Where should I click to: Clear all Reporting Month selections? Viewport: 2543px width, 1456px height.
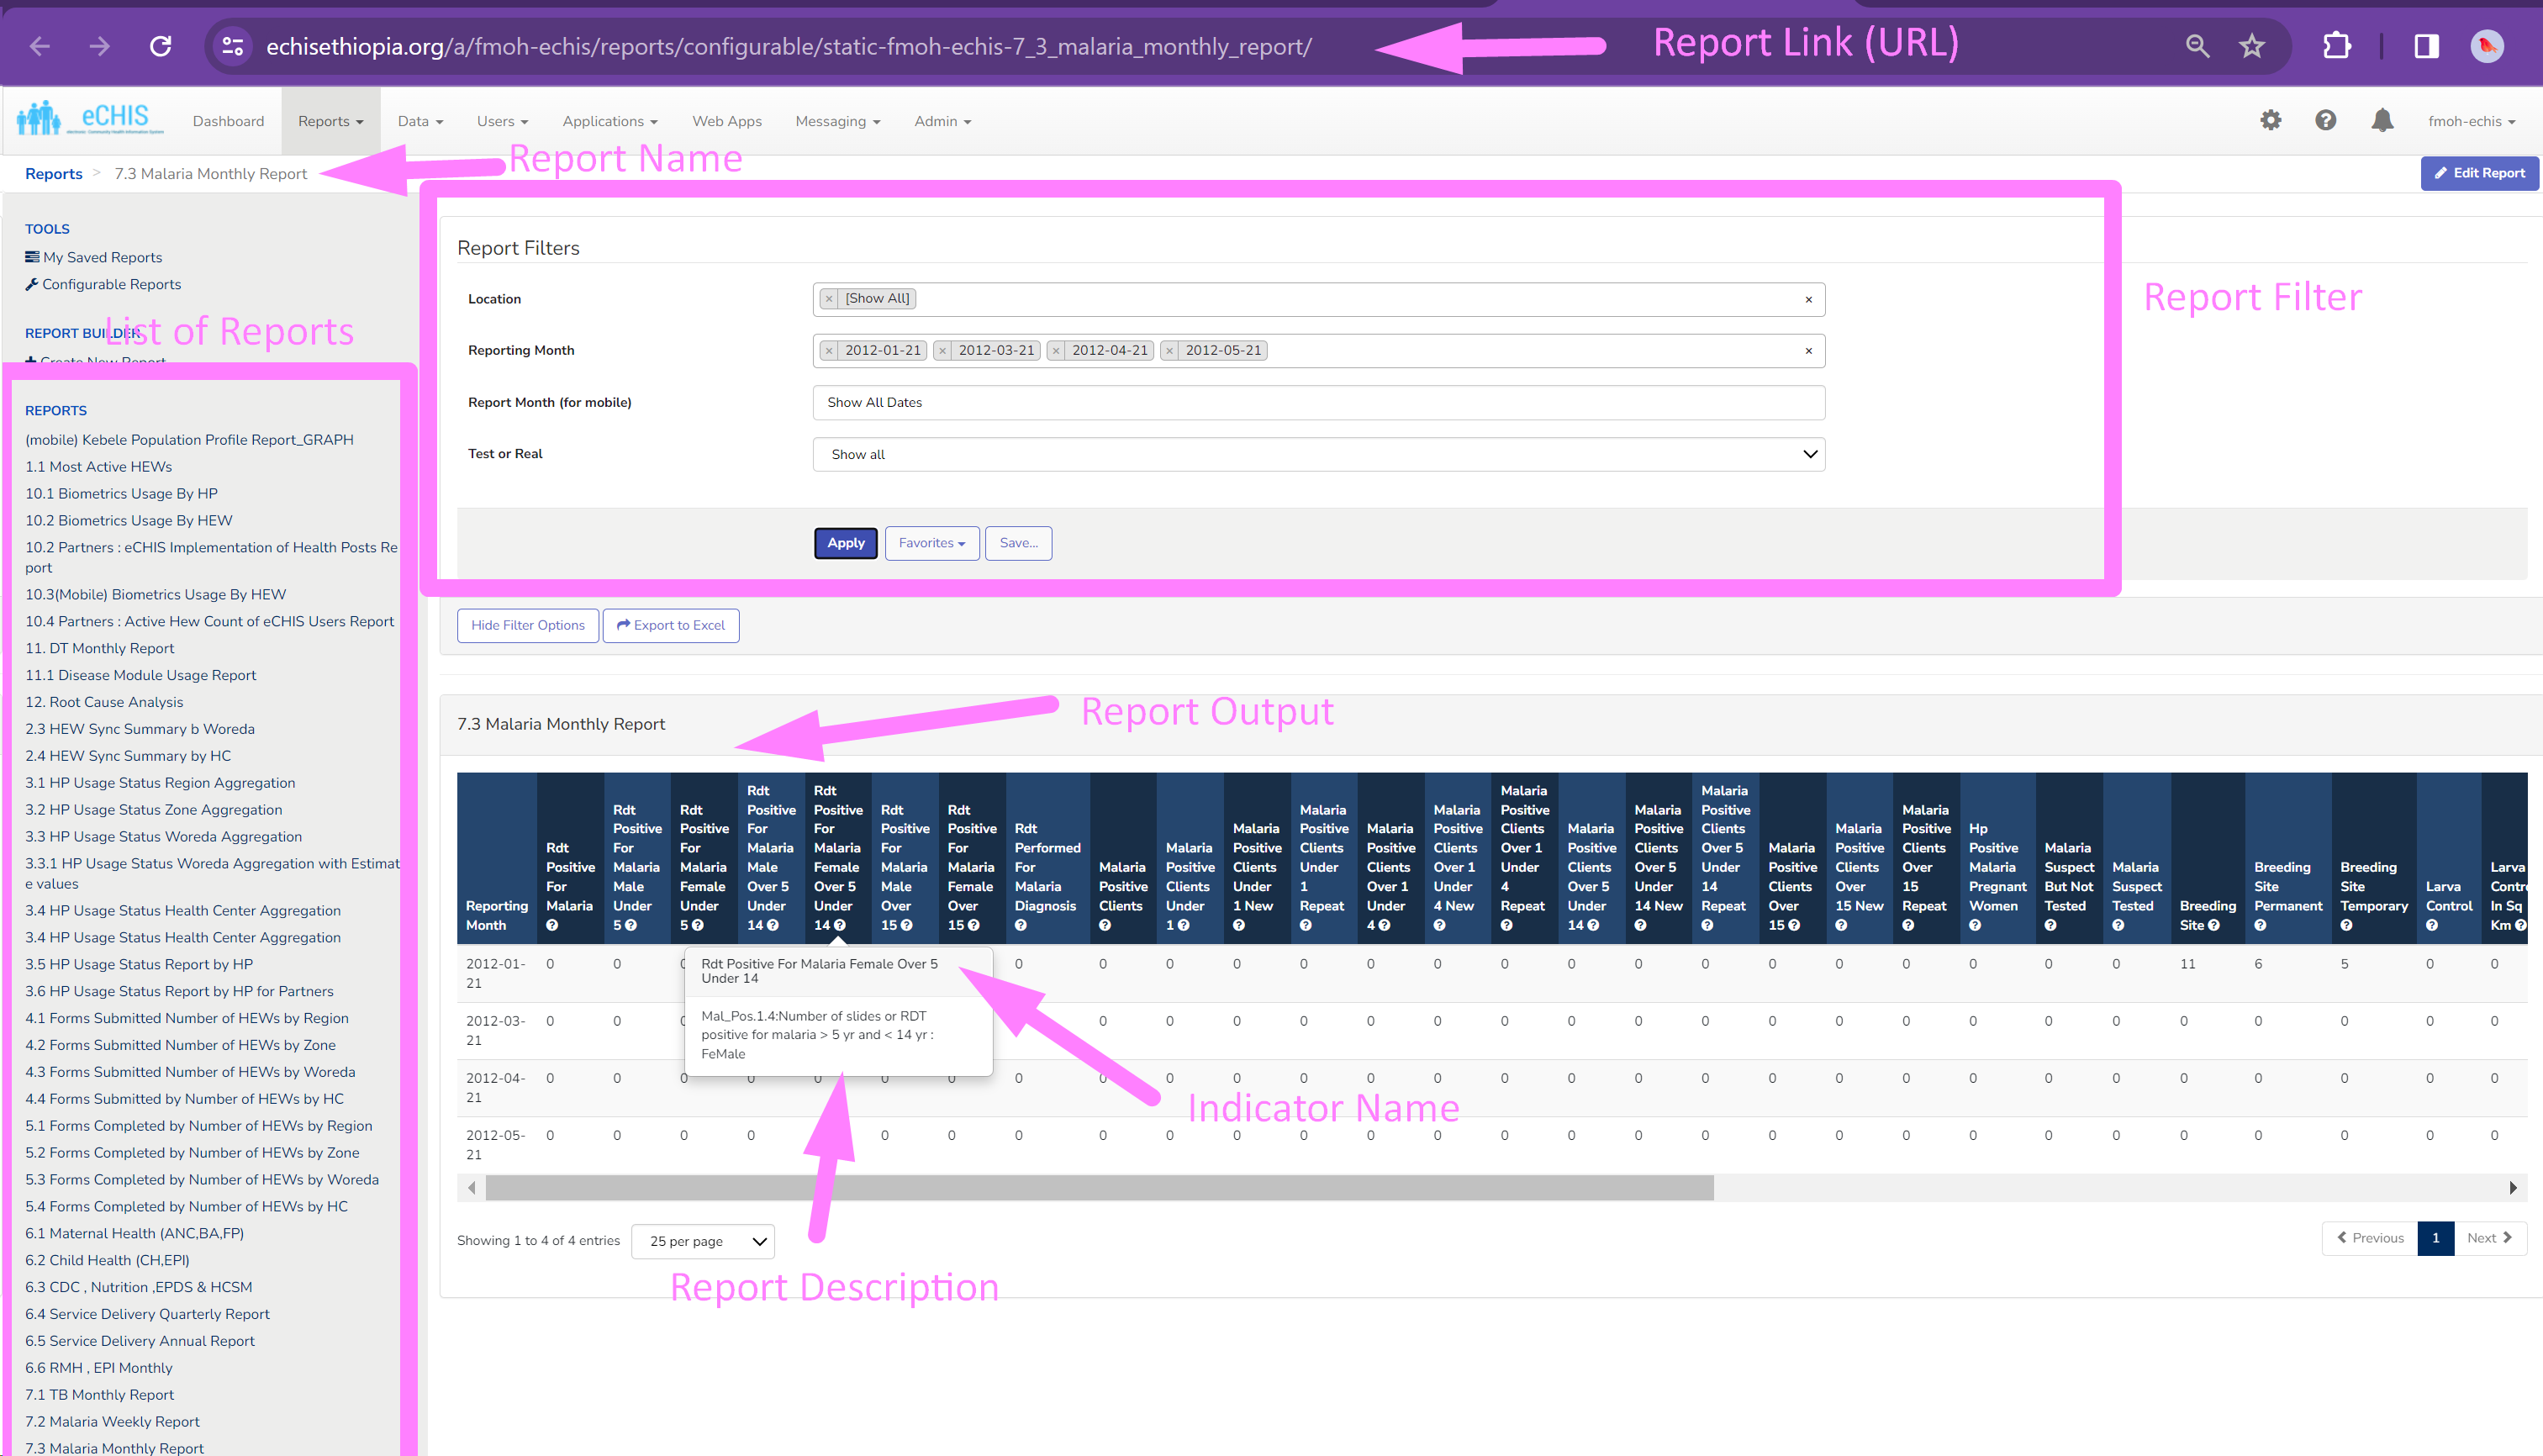tap(1808, 351)
